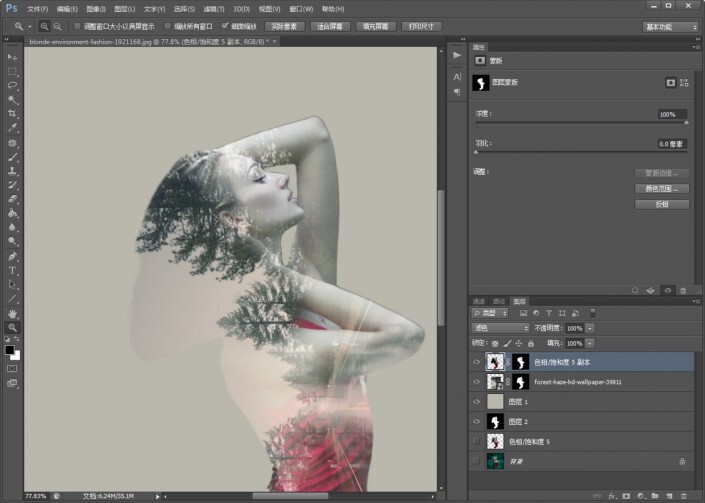Toggle the 细微缩放 checkbox
Image resolution: width=705 pixels, height=503 pixels.
click(225, 26)
